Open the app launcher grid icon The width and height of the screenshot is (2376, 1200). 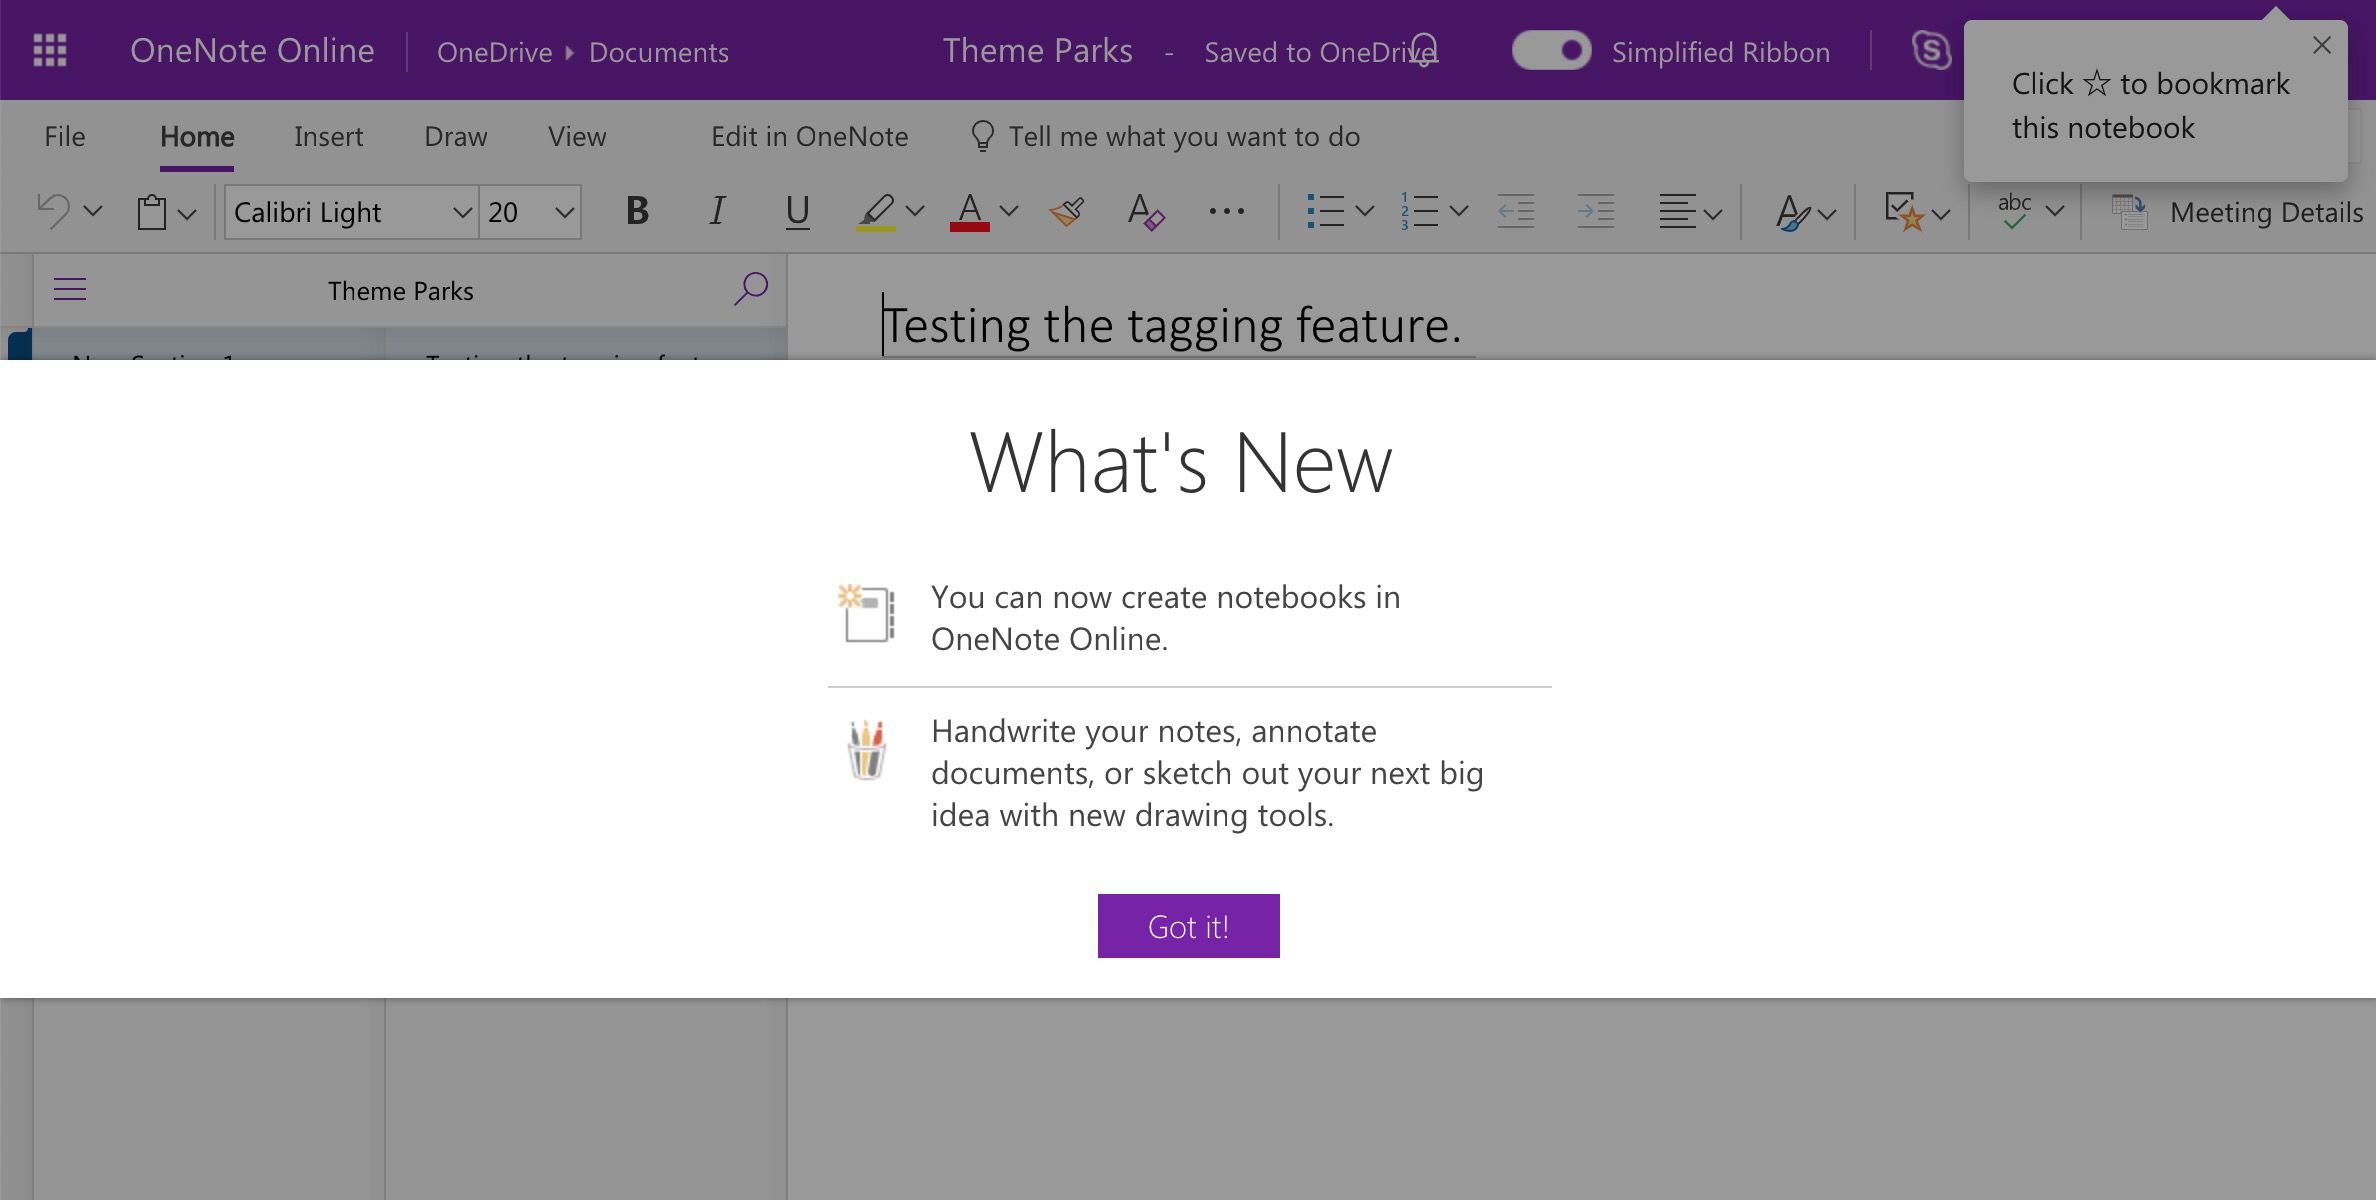point(50,50)
